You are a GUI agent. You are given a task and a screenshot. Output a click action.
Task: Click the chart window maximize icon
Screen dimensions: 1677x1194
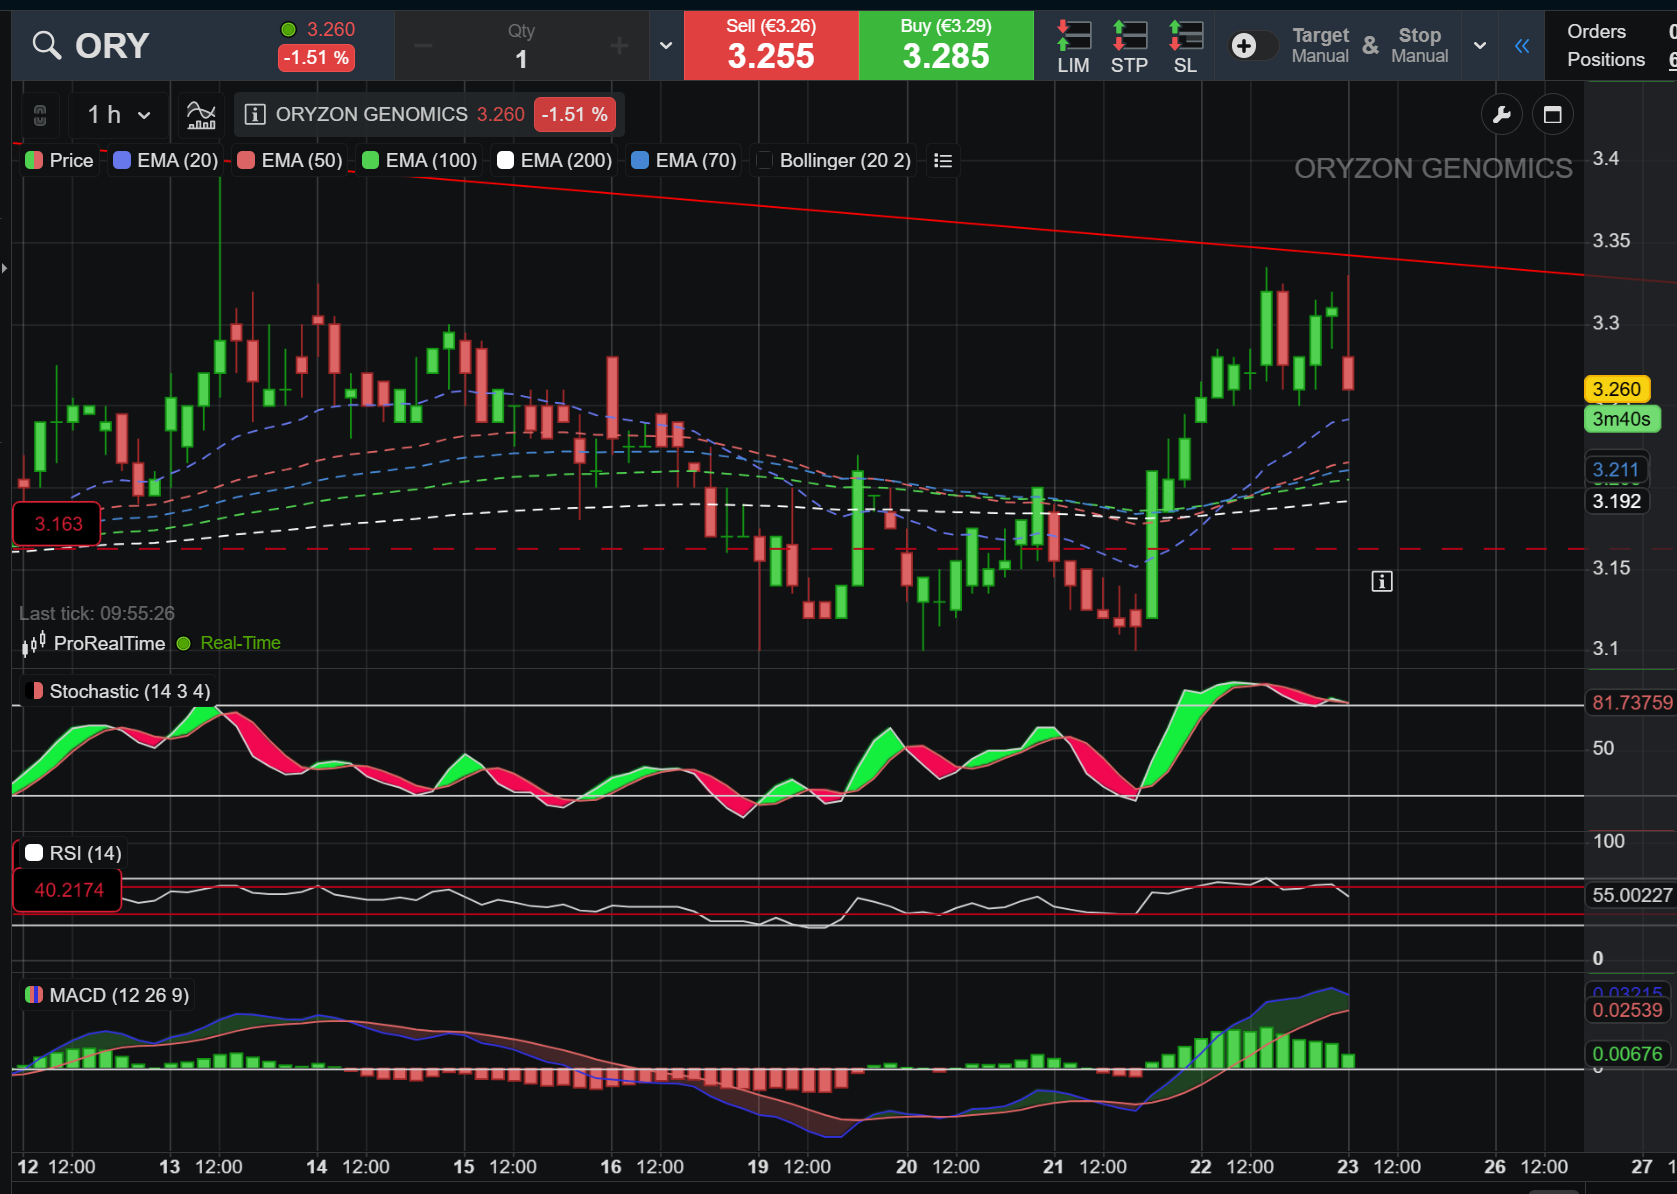1552,115
